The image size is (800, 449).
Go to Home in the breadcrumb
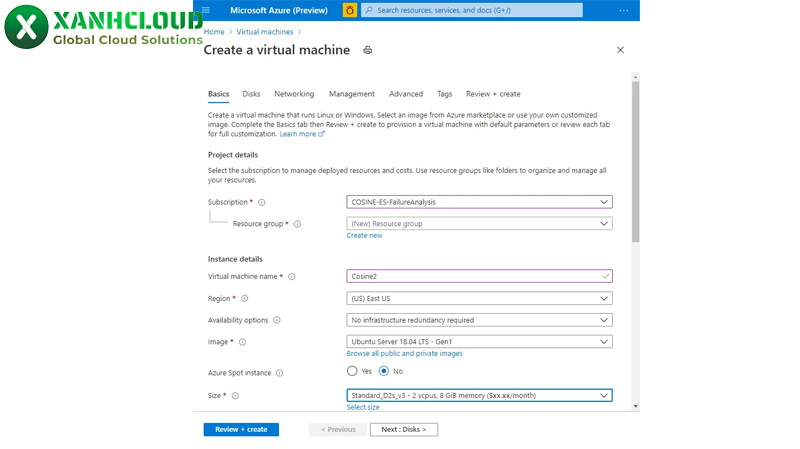point(214,32)
